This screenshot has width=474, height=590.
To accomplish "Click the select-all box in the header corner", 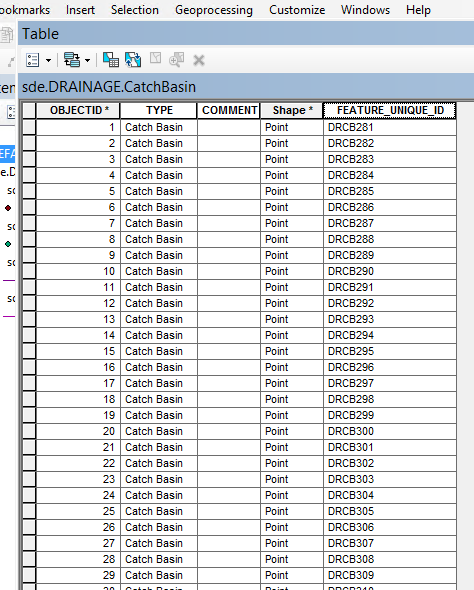I will point(29,111).
